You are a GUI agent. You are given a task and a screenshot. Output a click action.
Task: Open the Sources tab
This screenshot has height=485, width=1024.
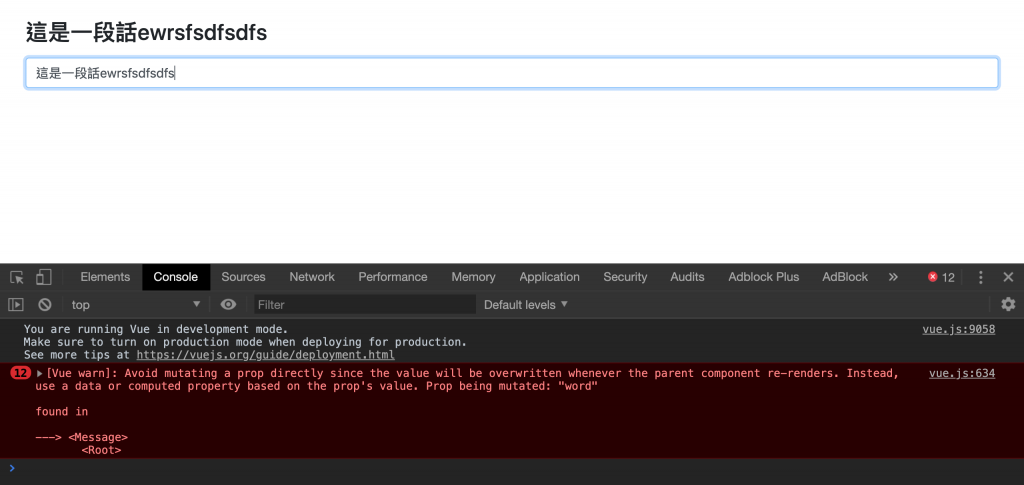pos(244,277)
